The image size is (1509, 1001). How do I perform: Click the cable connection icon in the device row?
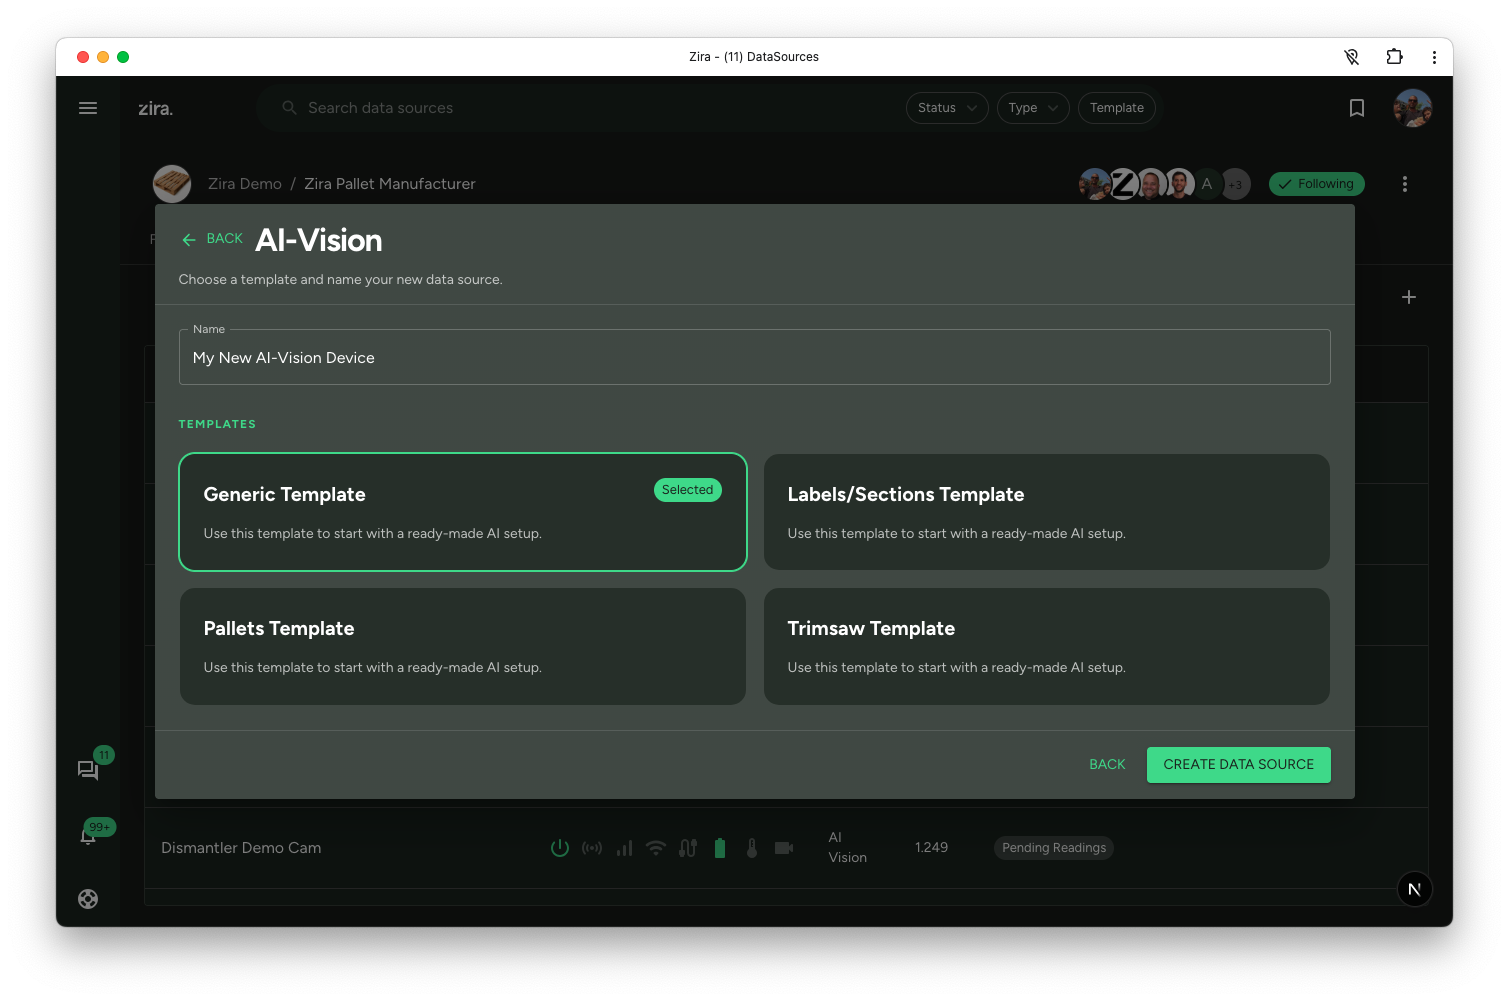688,848
